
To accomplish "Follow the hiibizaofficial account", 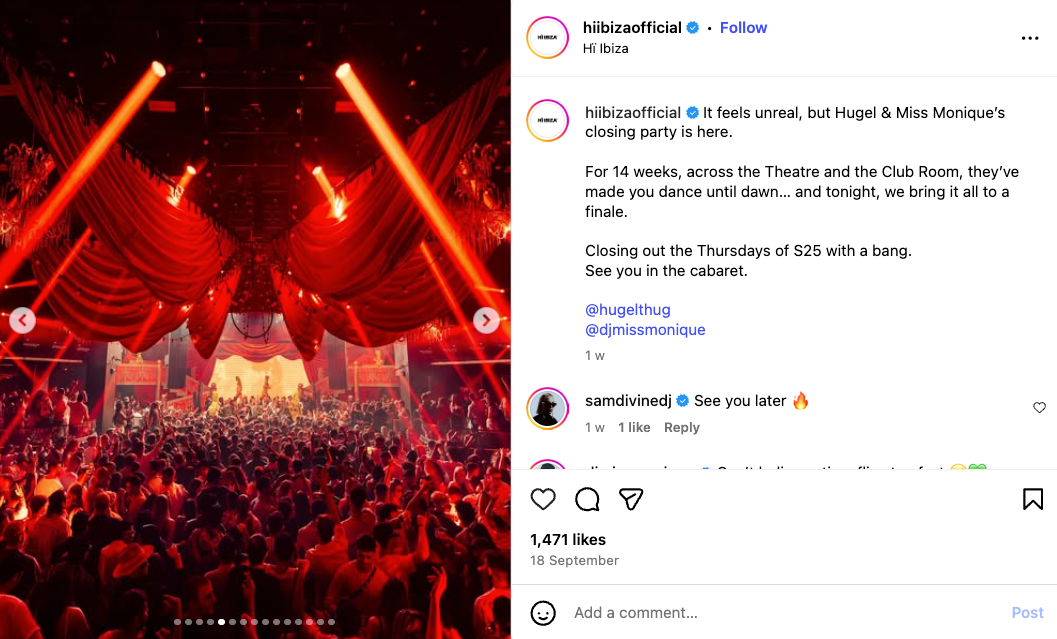I will coord(743,28).
